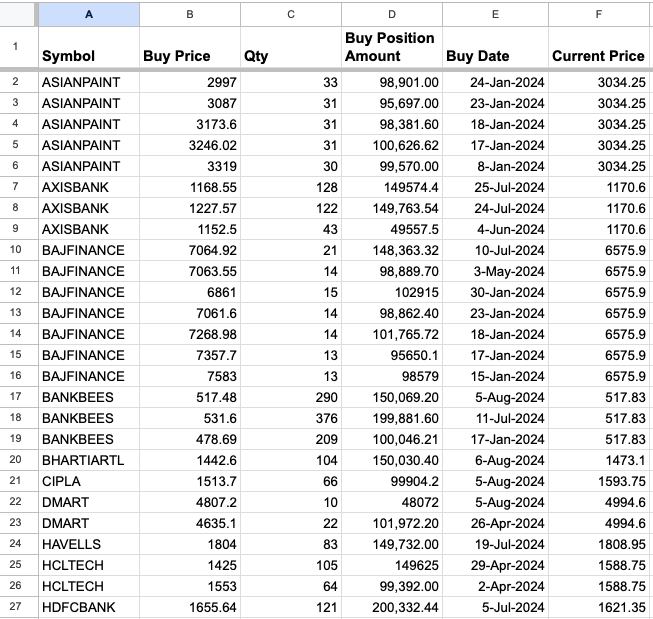Click buy price cell 4807.2
The height and width of the screenshot is (619, 653).
190,502
